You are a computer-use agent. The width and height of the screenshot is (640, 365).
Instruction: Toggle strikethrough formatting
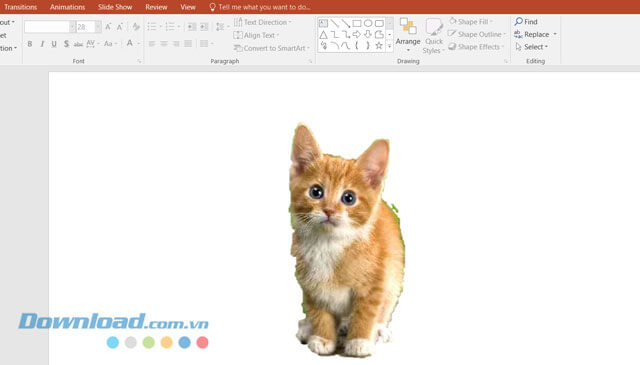point(78,44)
